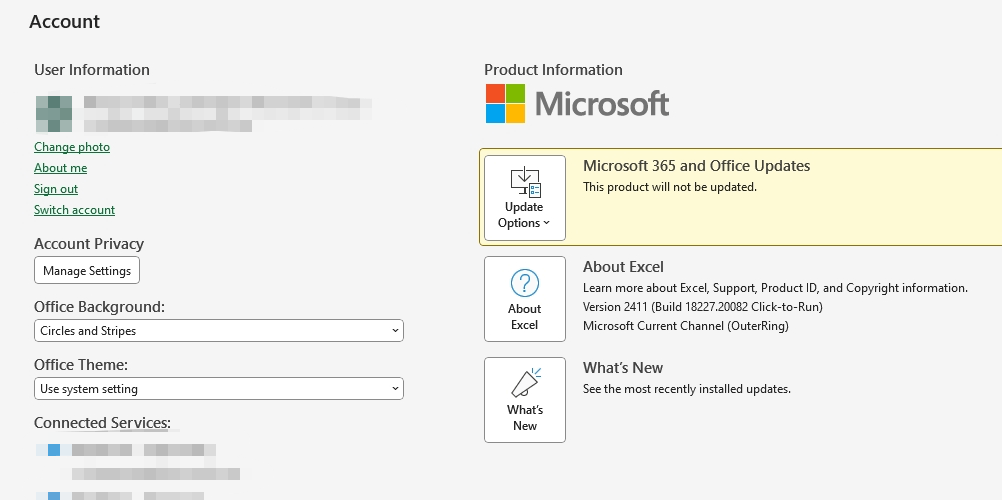Viewport: 1002px width, 500px height.
Task: Click the Product Information heading
Action: tap(553, 70)
